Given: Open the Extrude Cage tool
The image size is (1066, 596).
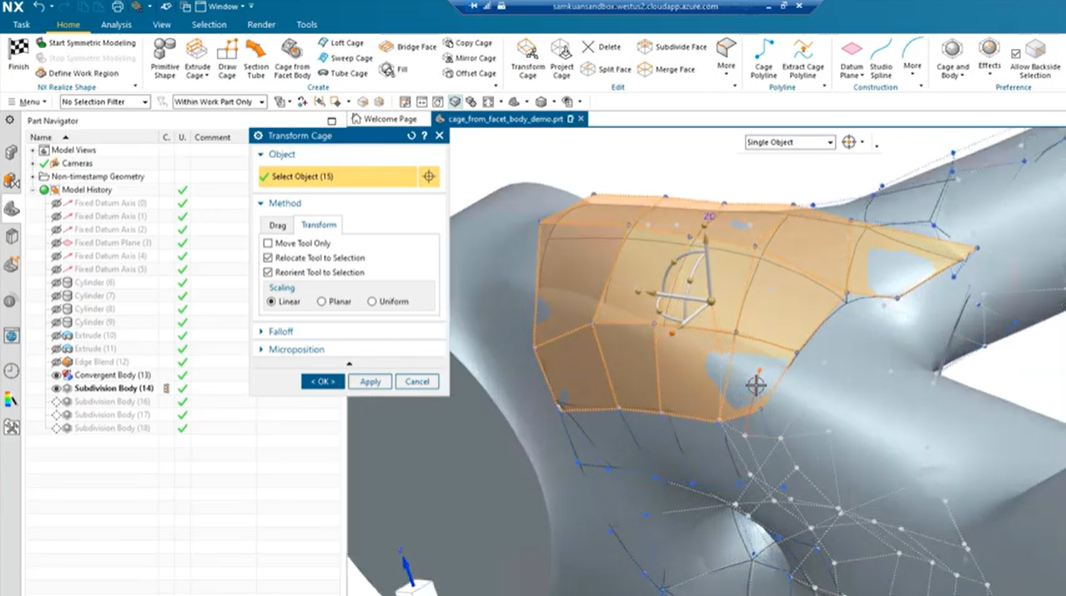Looking at the screenshot, I should pyautogui.click(x=197, y=58).
